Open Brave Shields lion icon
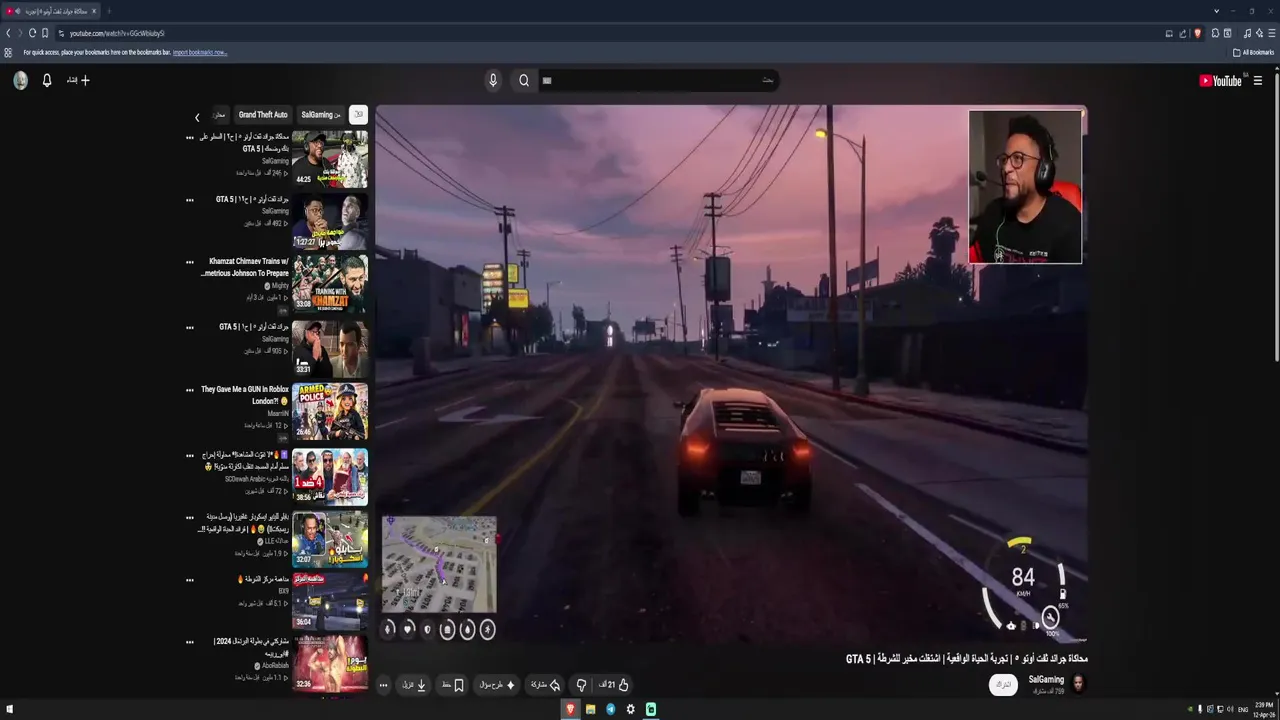Screen dimensions: 1280x720 coord(1197,33)
